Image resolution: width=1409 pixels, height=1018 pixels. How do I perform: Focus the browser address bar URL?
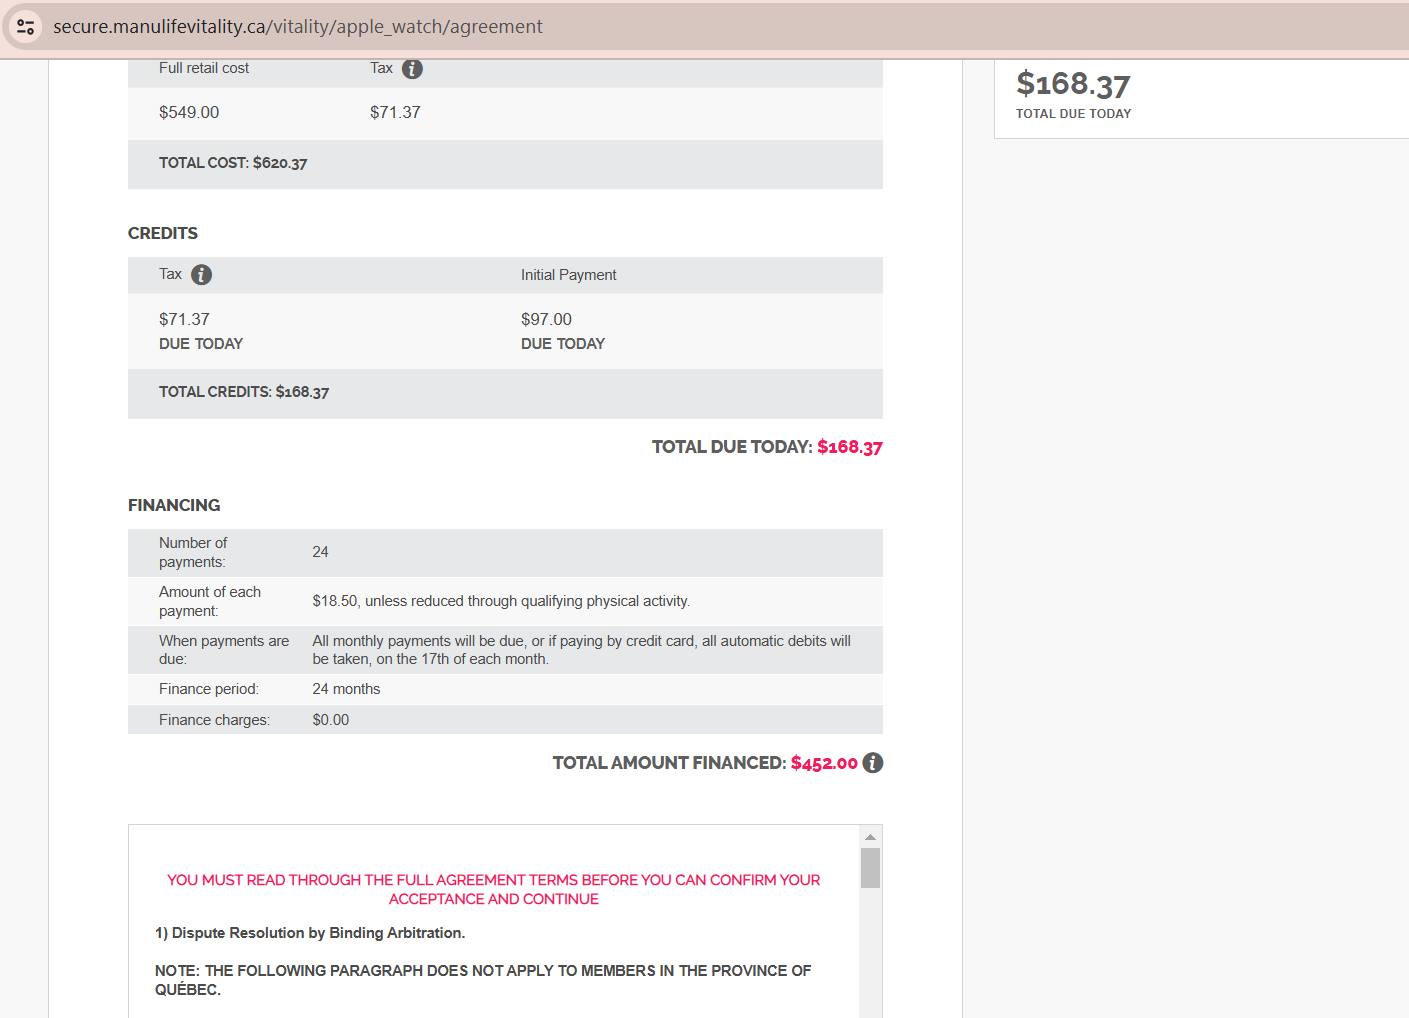pyautogui.click(x=298, y=27)
